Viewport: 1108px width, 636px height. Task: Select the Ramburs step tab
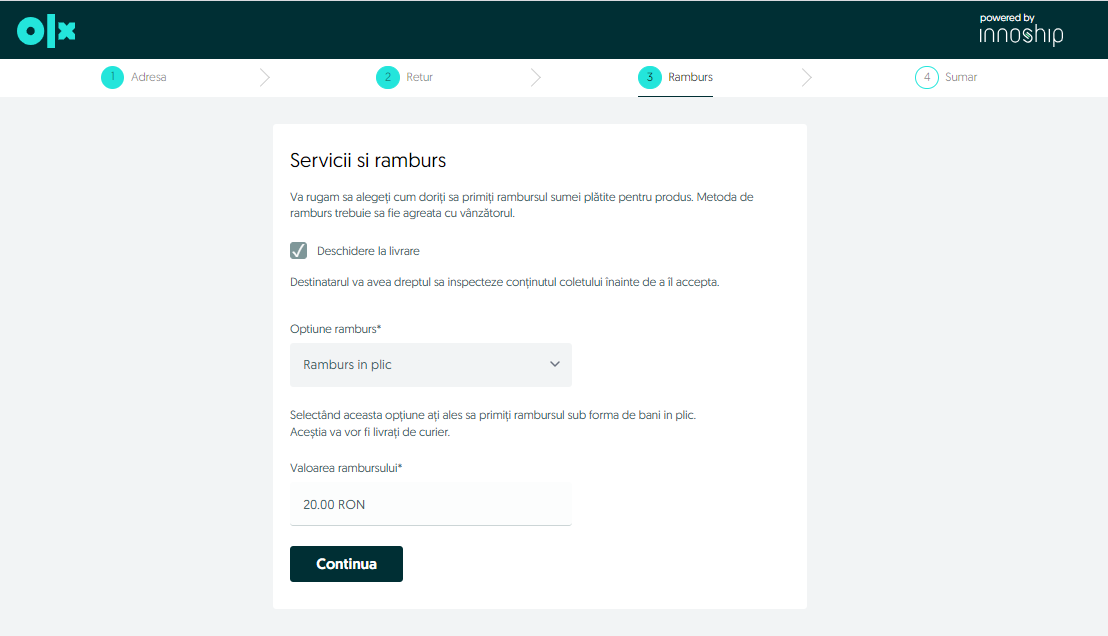[x=690, y=77]
